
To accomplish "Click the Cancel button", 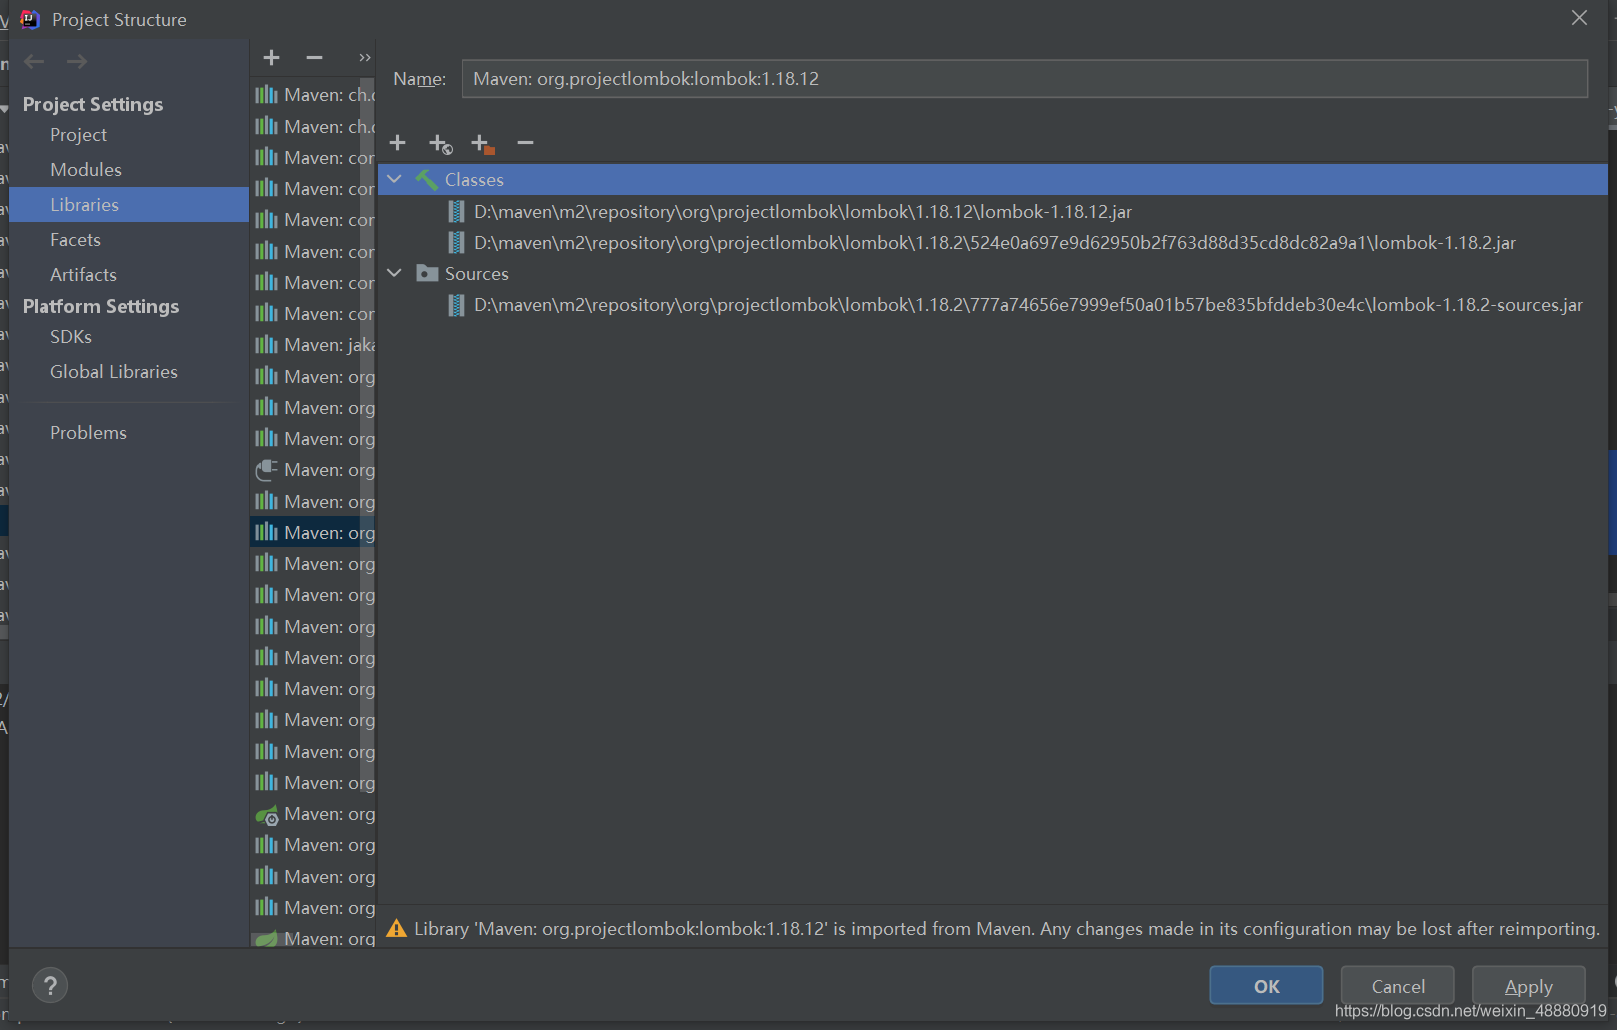I will 1398,986.
